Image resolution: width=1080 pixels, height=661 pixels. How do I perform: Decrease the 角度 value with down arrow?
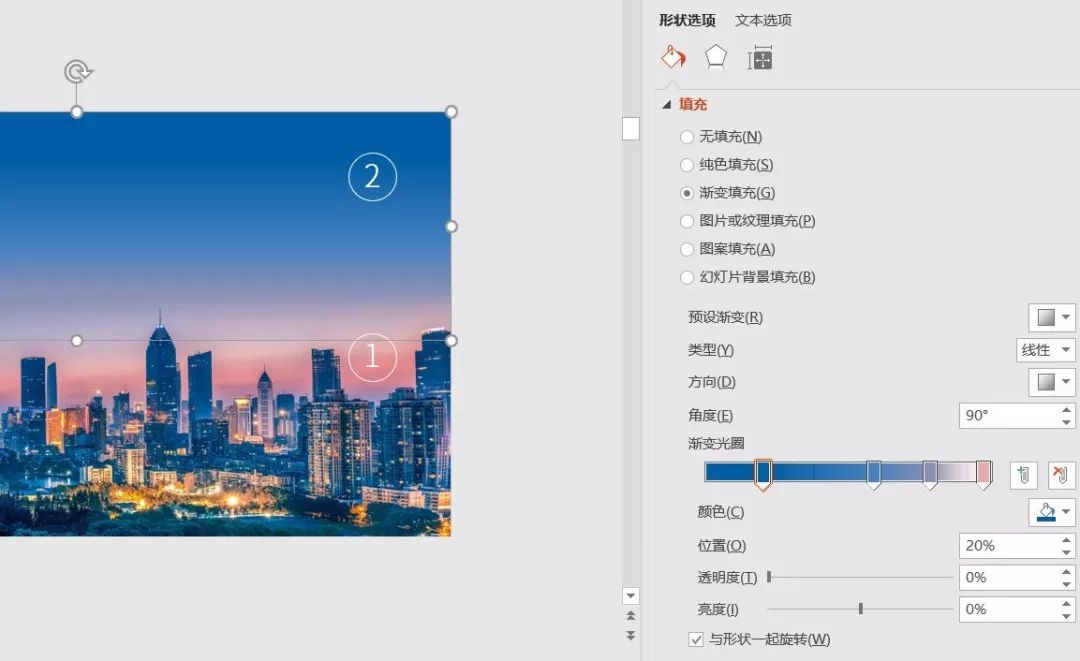pos(1066,421)
